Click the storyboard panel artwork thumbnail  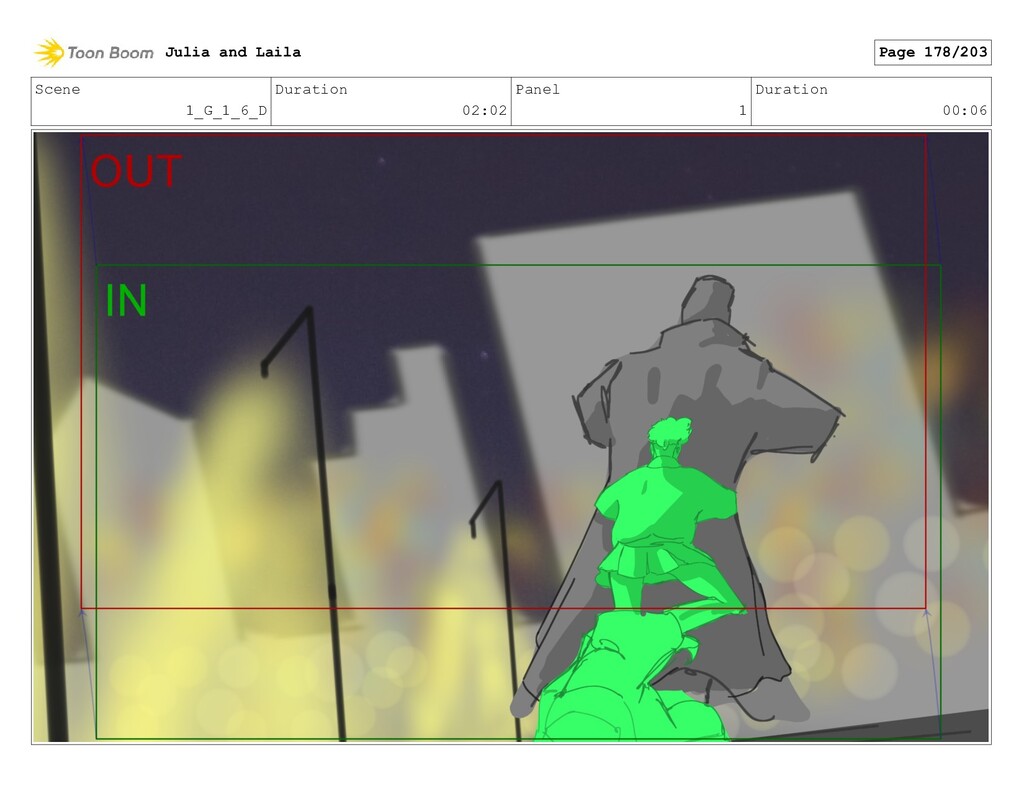point(511,436)
